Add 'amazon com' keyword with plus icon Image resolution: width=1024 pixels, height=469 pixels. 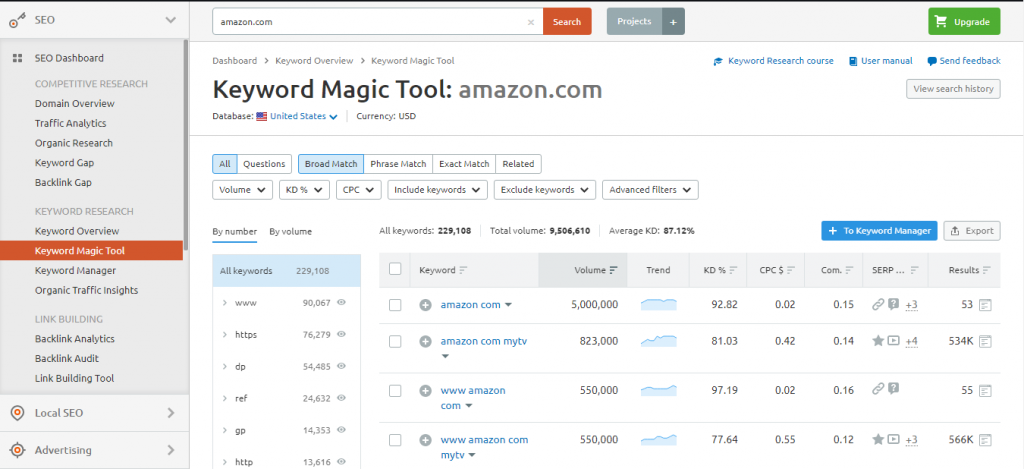point(425,305)
